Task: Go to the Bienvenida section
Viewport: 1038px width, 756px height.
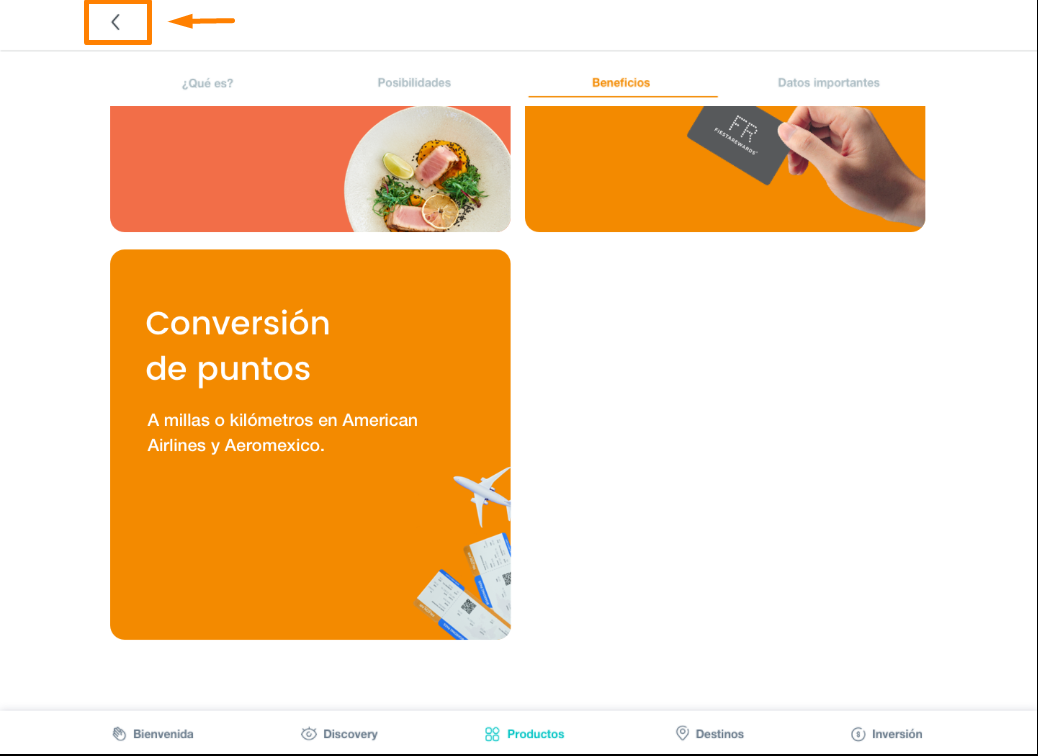Action: tap(163, 733)
